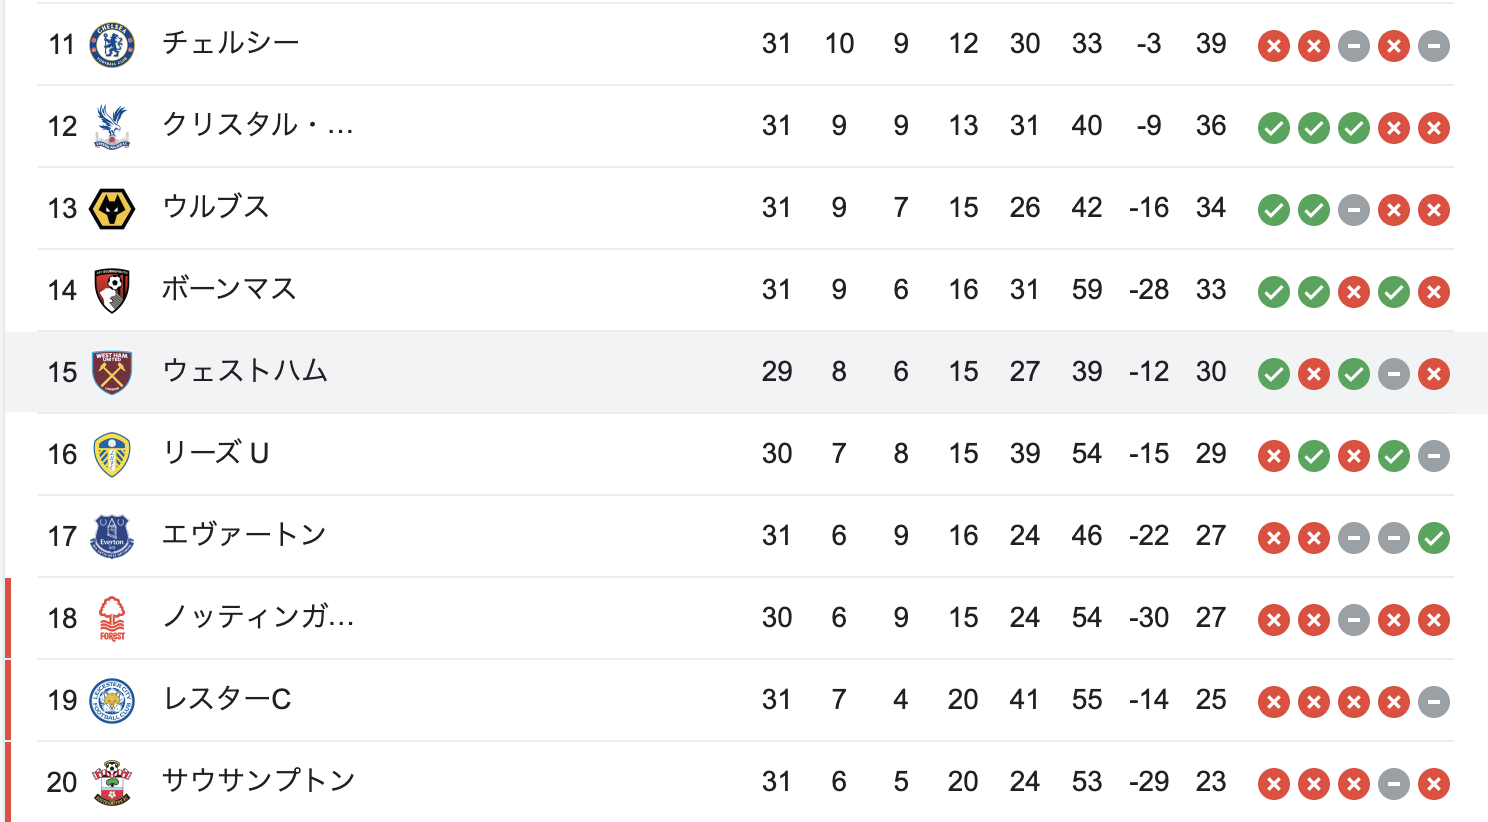Click the Nottingham Forest tree logo
1488x822 pixels.
(112, 618)
